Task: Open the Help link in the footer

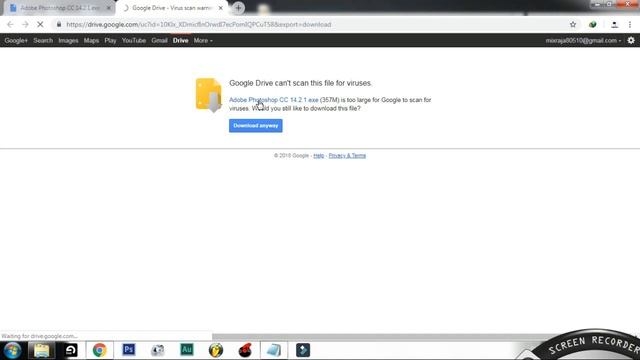Action: click(318, 156)
